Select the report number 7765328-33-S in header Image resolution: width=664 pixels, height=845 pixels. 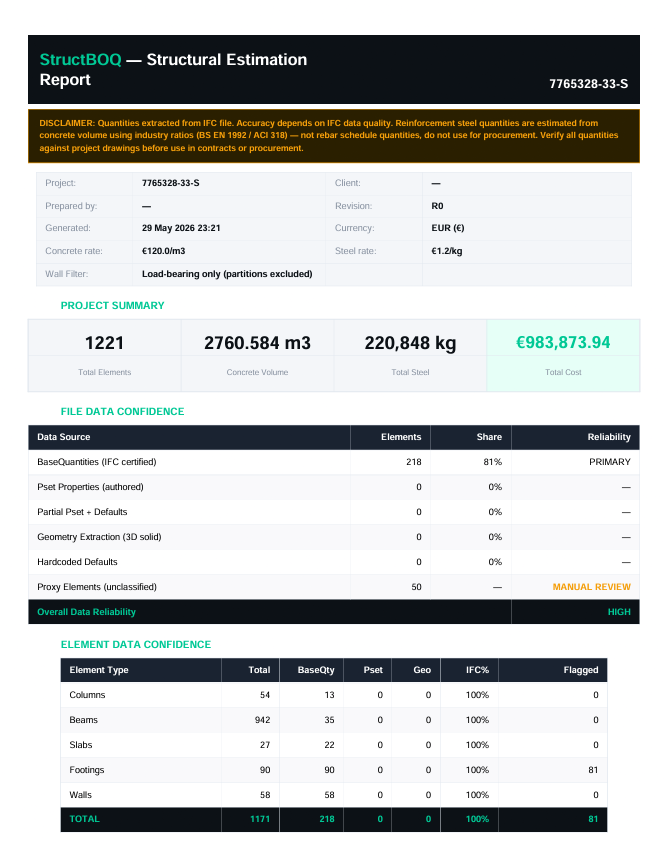click(589, 84)
